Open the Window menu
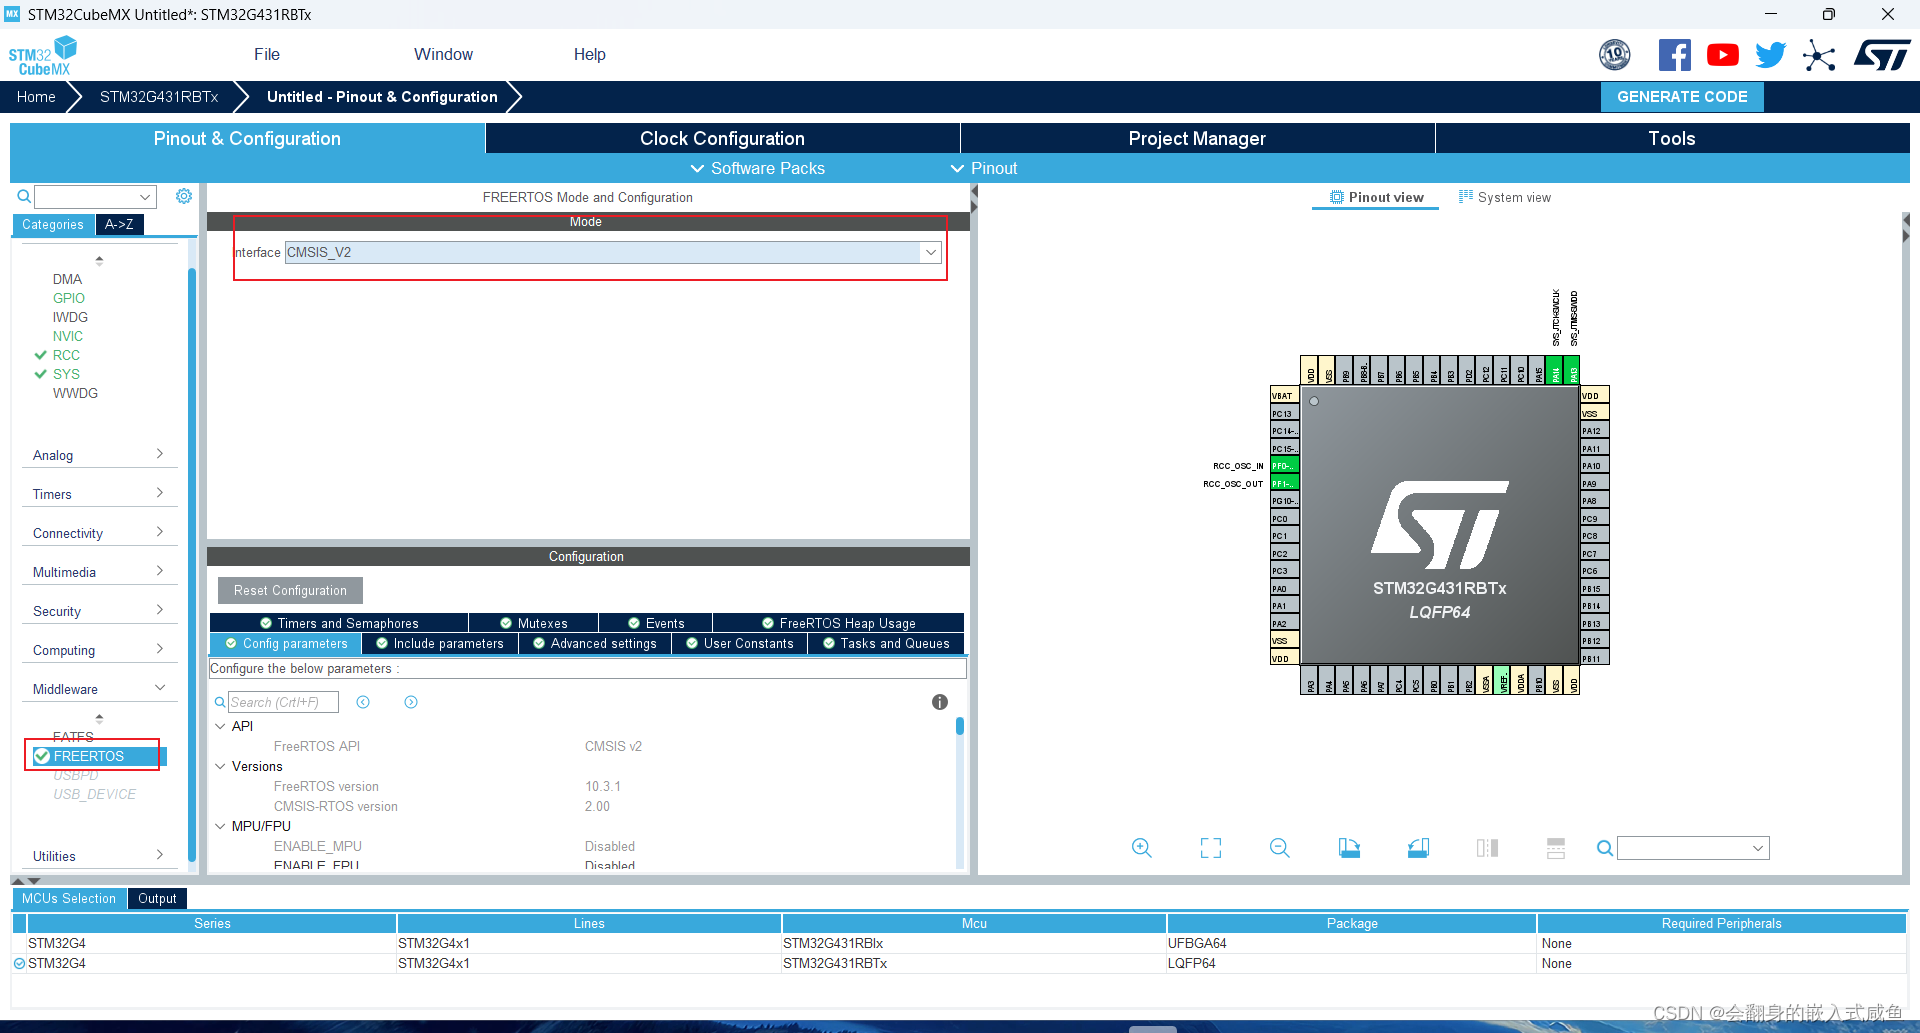The image size is (1920, 1033). click(x=443, y=54)
